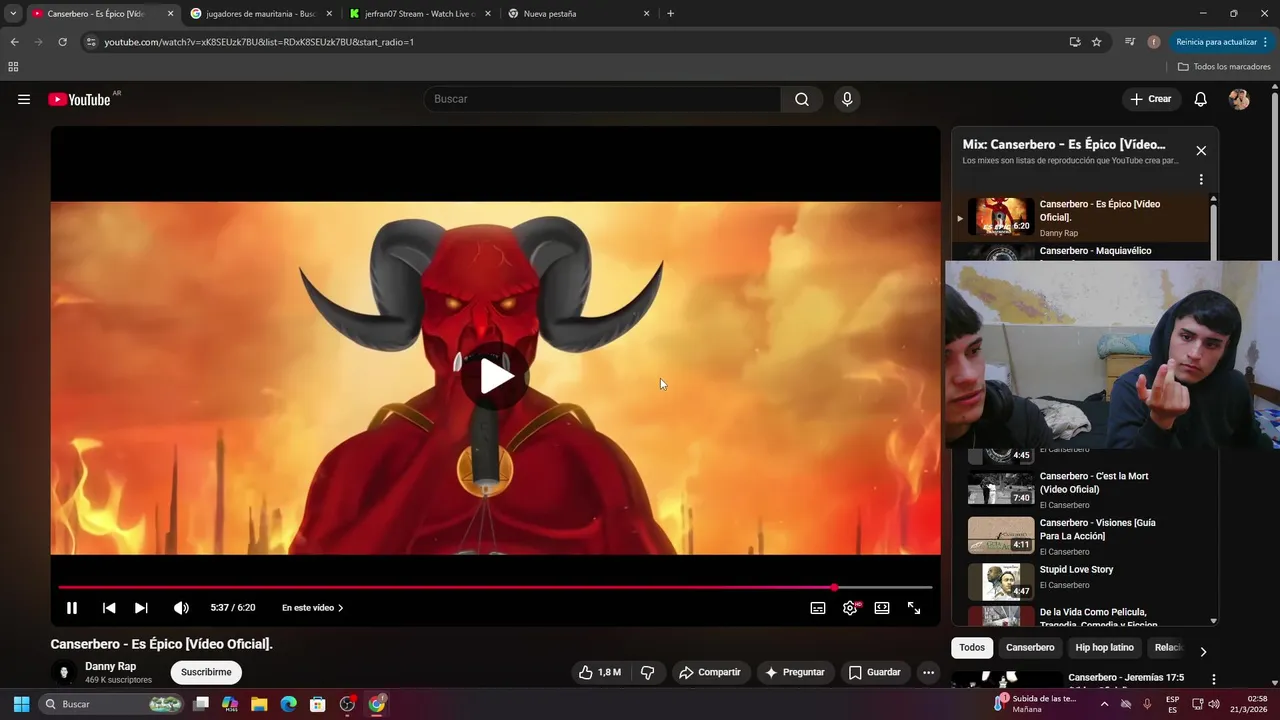Save video with Guardar button
Screen dimensions: 1280x720
point(875,672)
